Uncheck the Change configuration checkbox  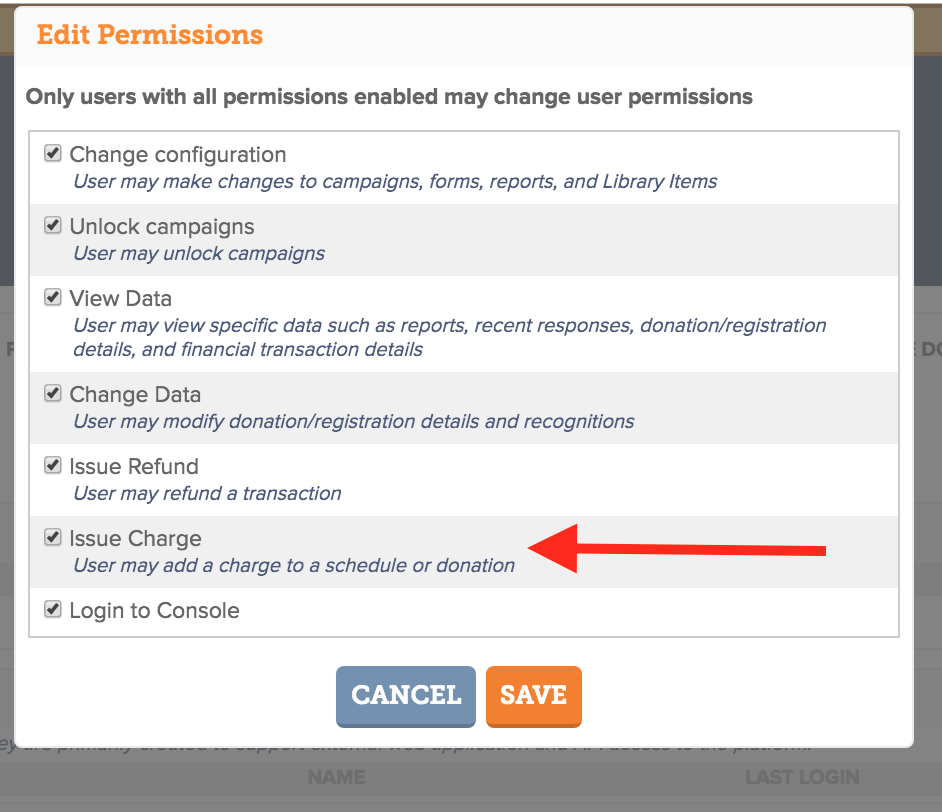pos(53,153)
